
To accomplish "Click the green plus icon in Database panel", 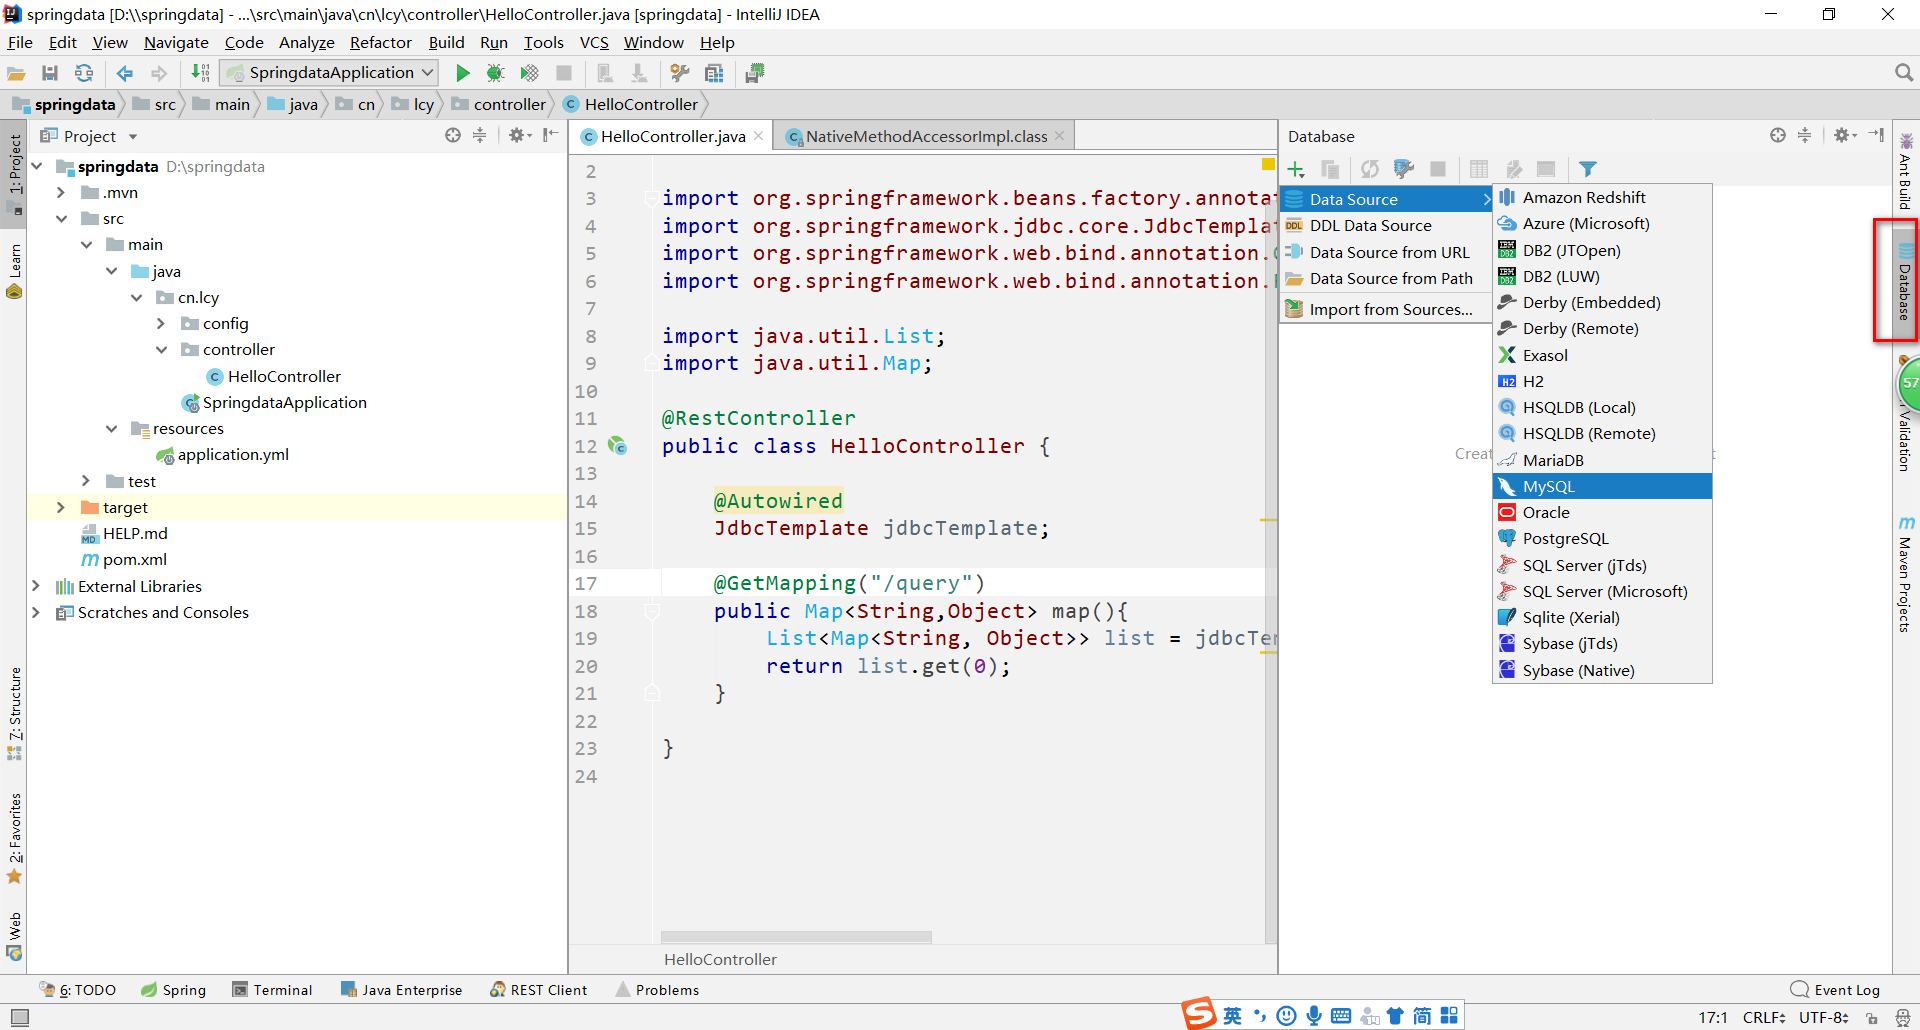I will coord(1296,169).
